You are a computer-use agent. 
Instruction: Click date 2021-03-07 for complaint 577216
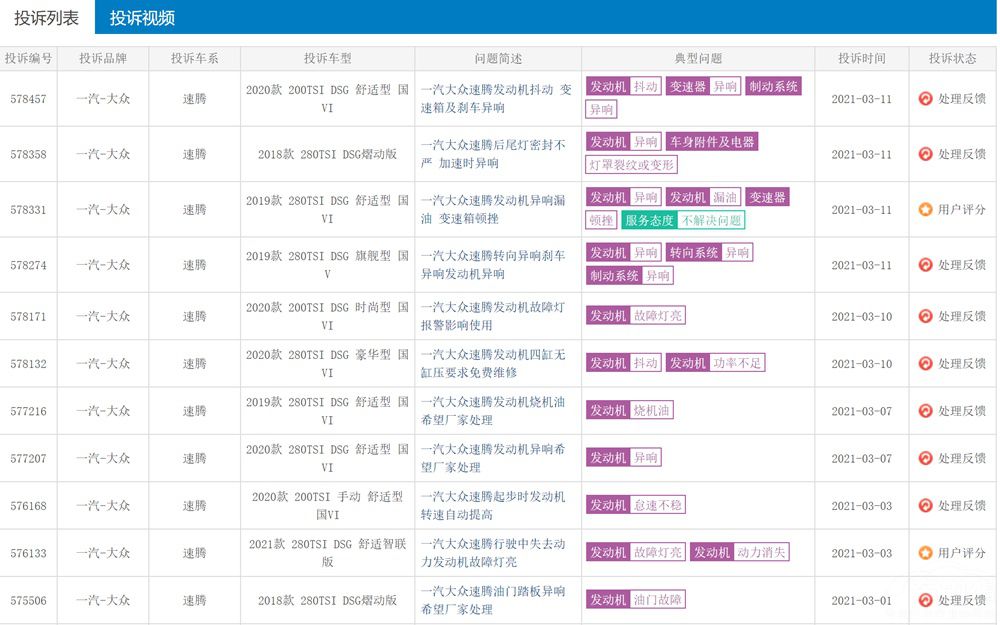[x=862, y=411]
